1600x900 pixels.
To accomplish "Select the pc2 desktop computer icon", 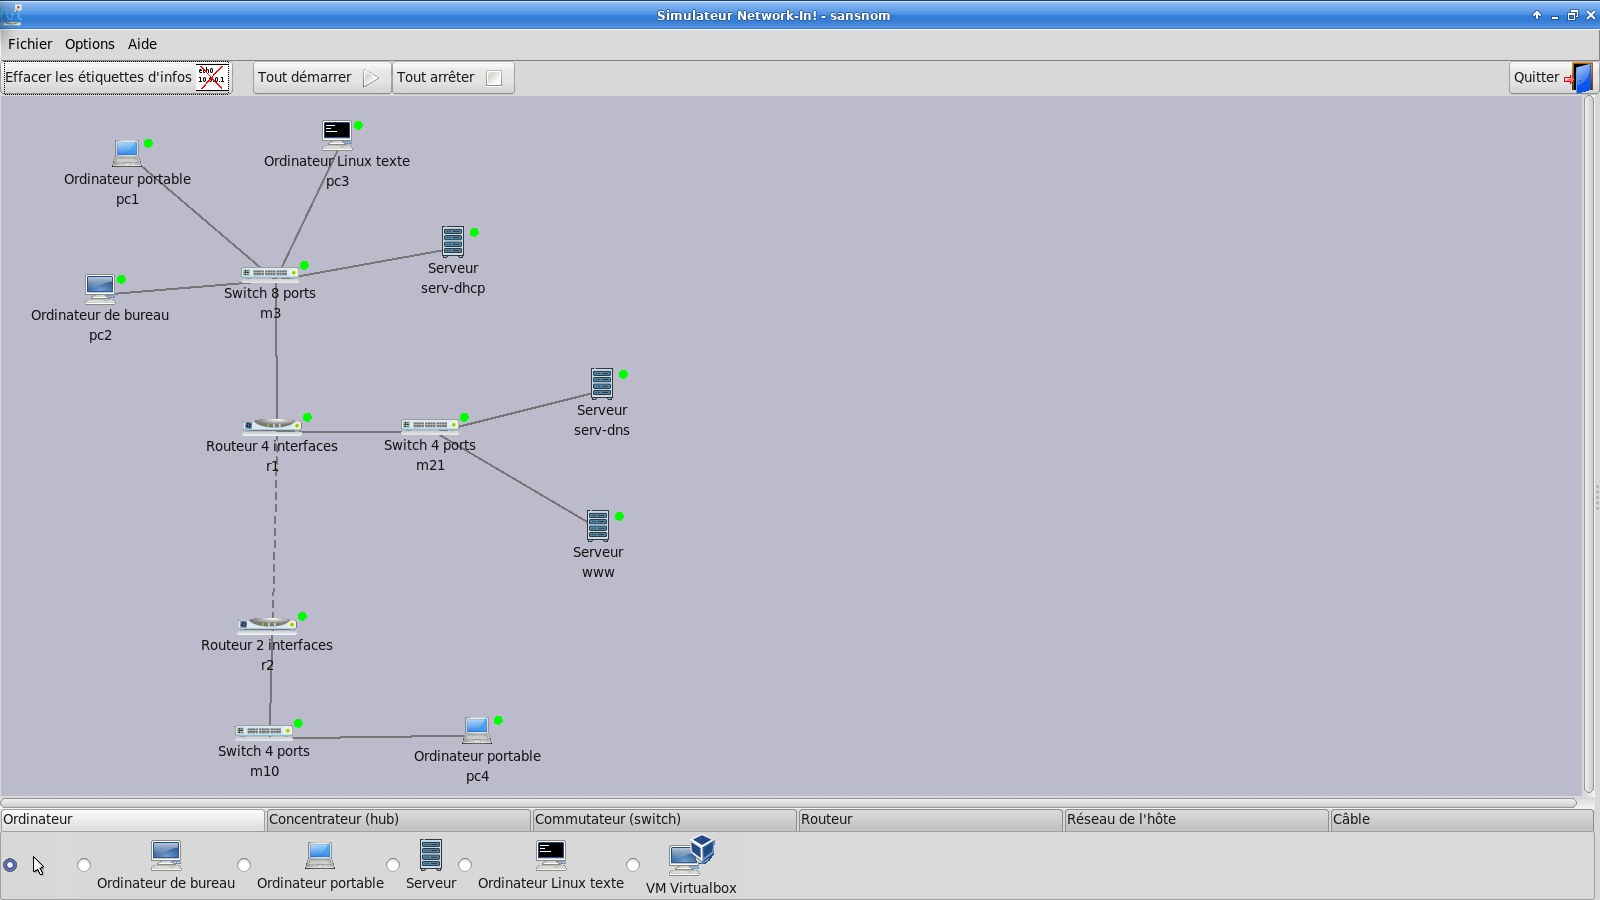I will (x=100, y=289).
